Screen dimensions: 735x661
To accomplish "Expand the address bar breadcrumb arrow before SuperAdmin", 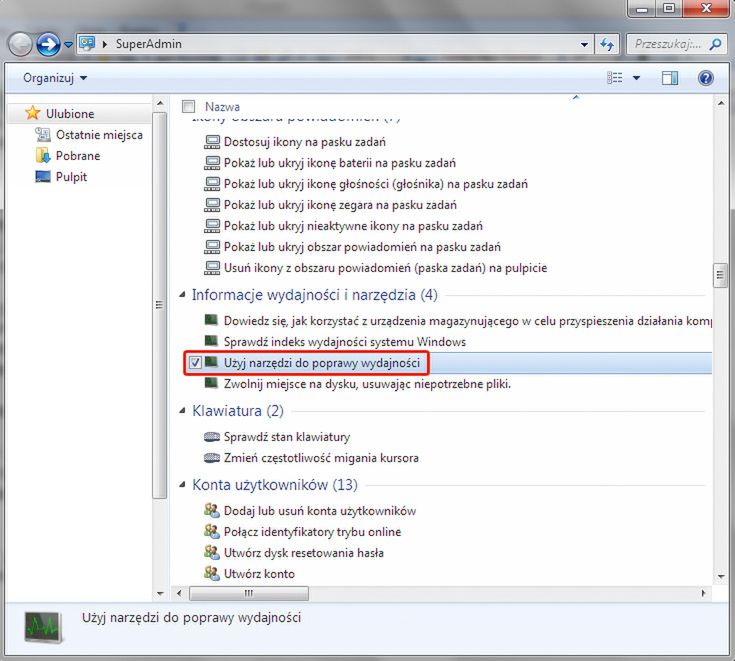I will pos(105,44).
